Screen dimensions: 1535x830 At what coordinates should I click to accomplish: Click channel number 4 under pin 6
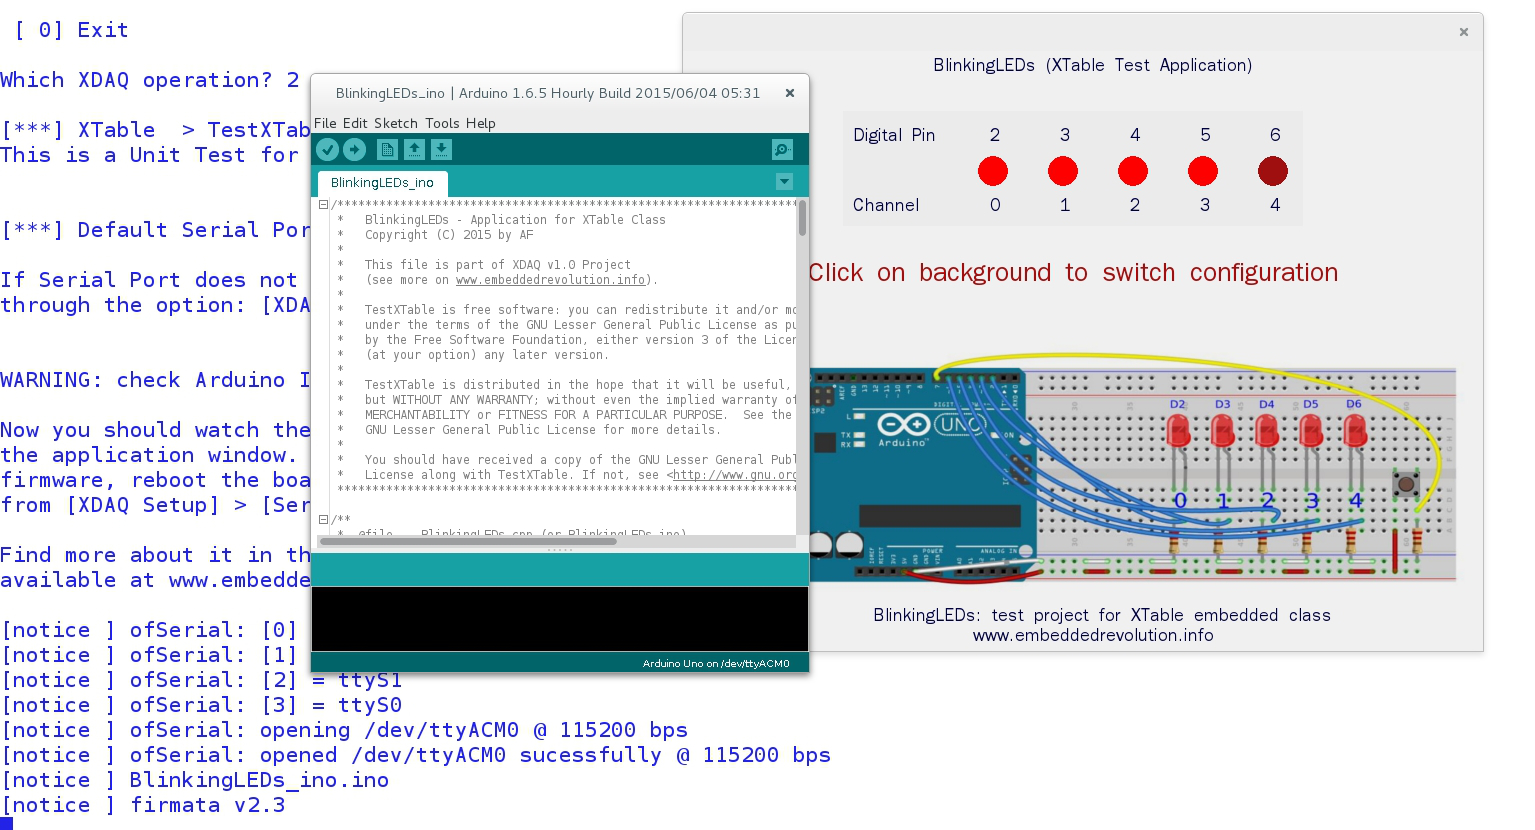click(1275, 205)
